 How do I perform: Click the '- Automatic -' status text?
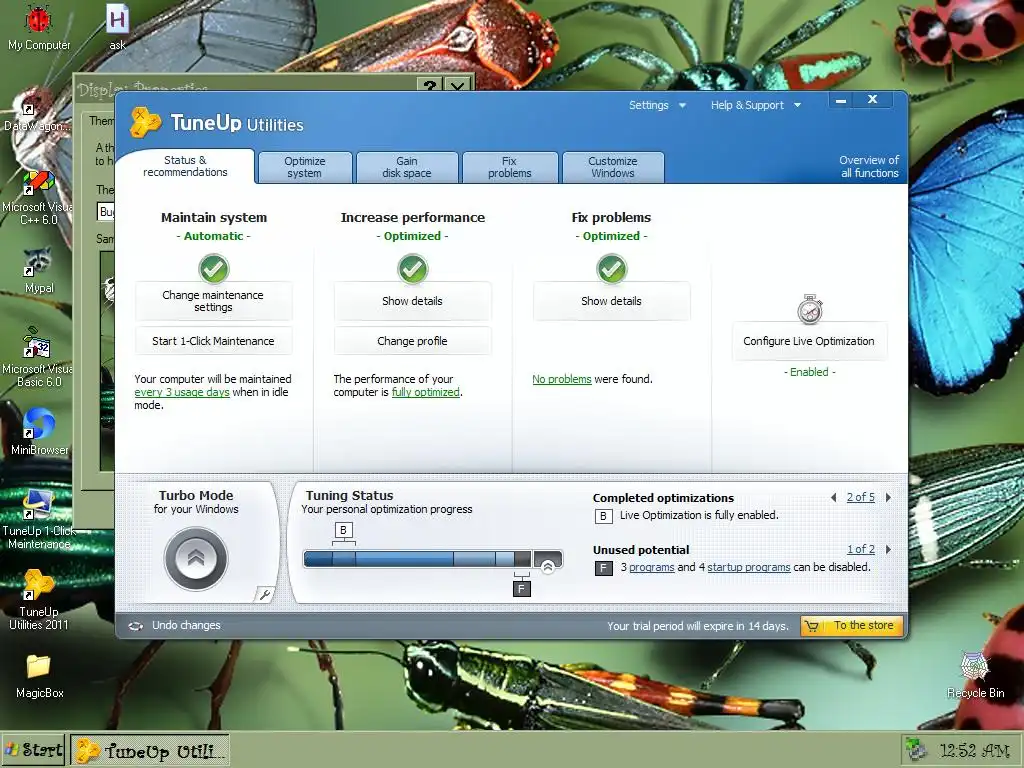coord(214,236)
